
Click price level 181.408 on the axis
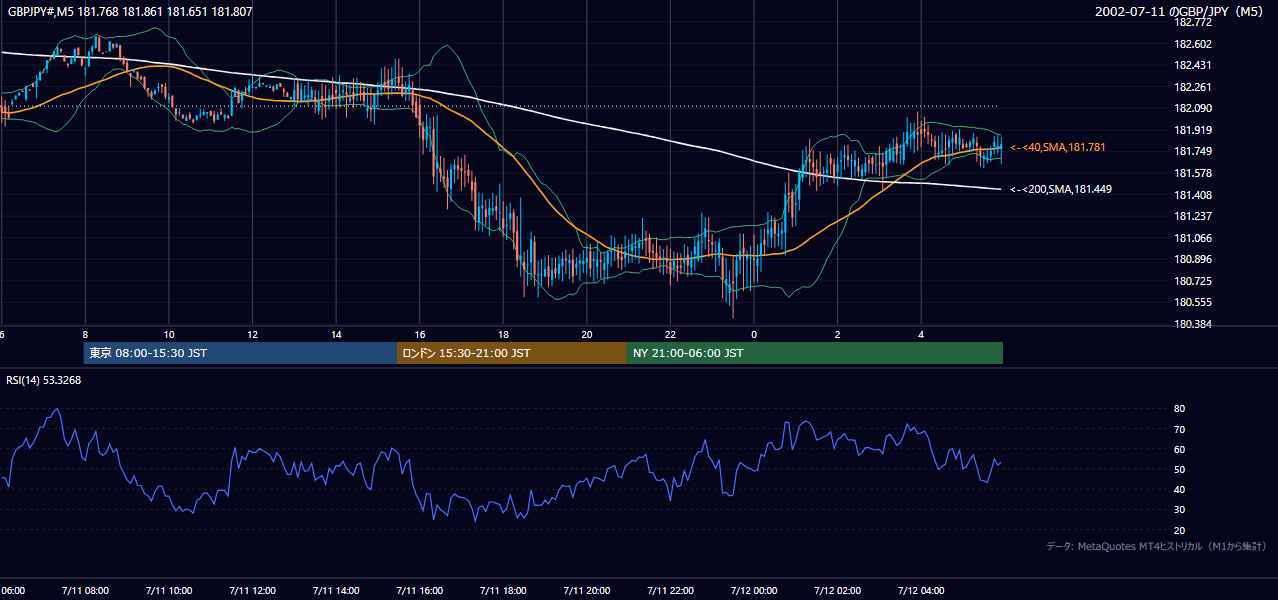[x=1193, y=195]
